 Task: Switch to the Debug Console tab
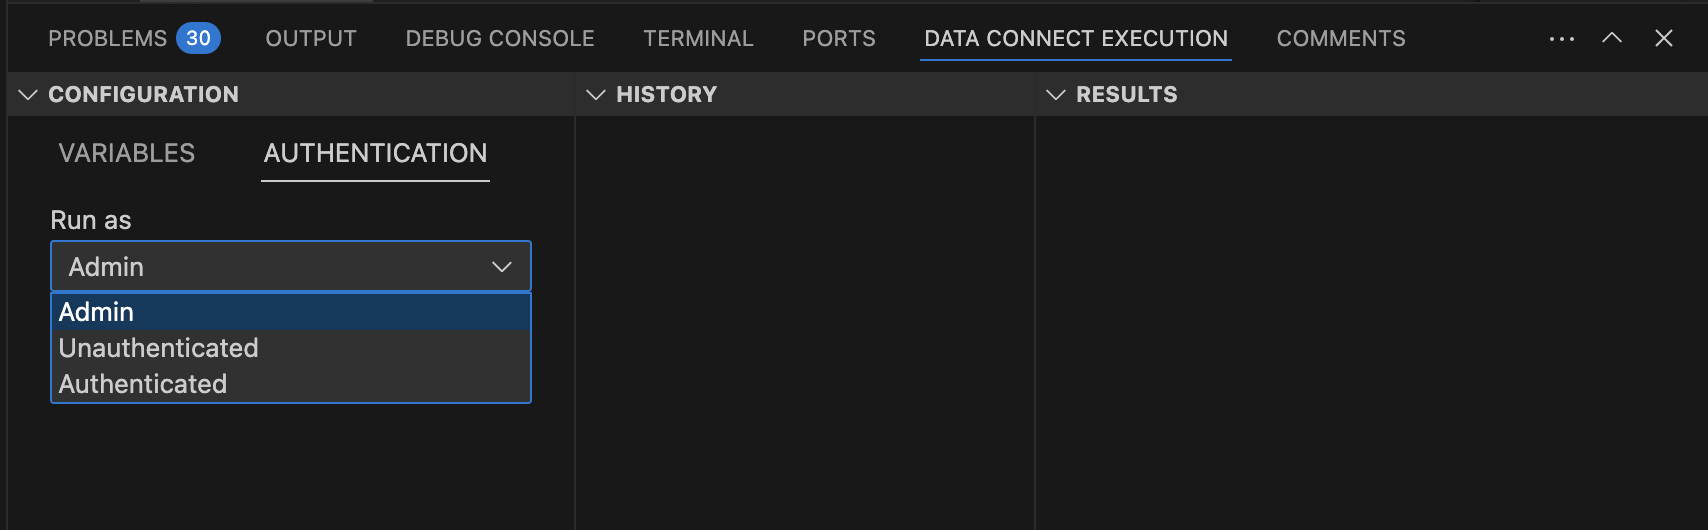tap(500, 38)
